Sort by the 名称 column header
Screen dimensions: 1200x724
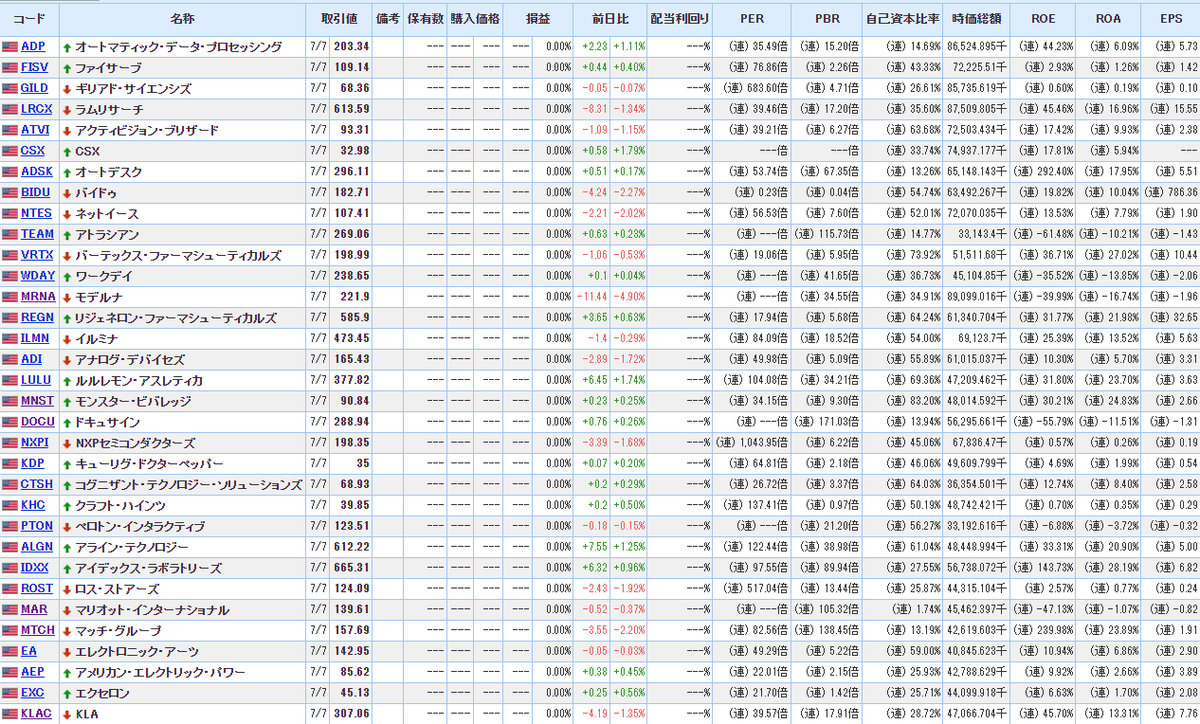pos(183,19)
